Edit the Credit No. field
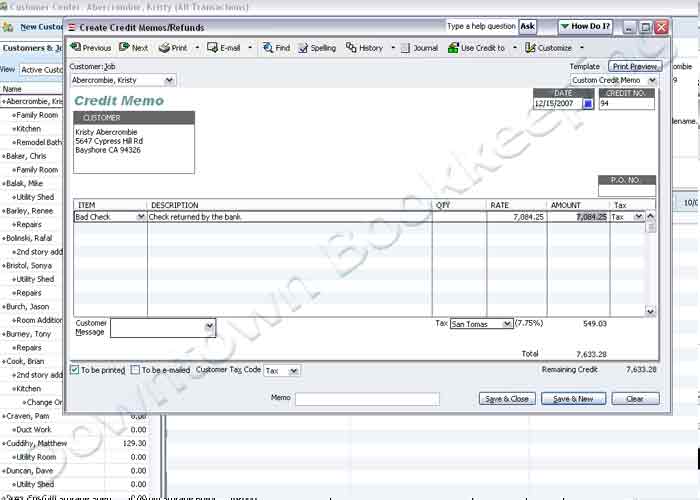The image size is (700, 500). point(627,104)
